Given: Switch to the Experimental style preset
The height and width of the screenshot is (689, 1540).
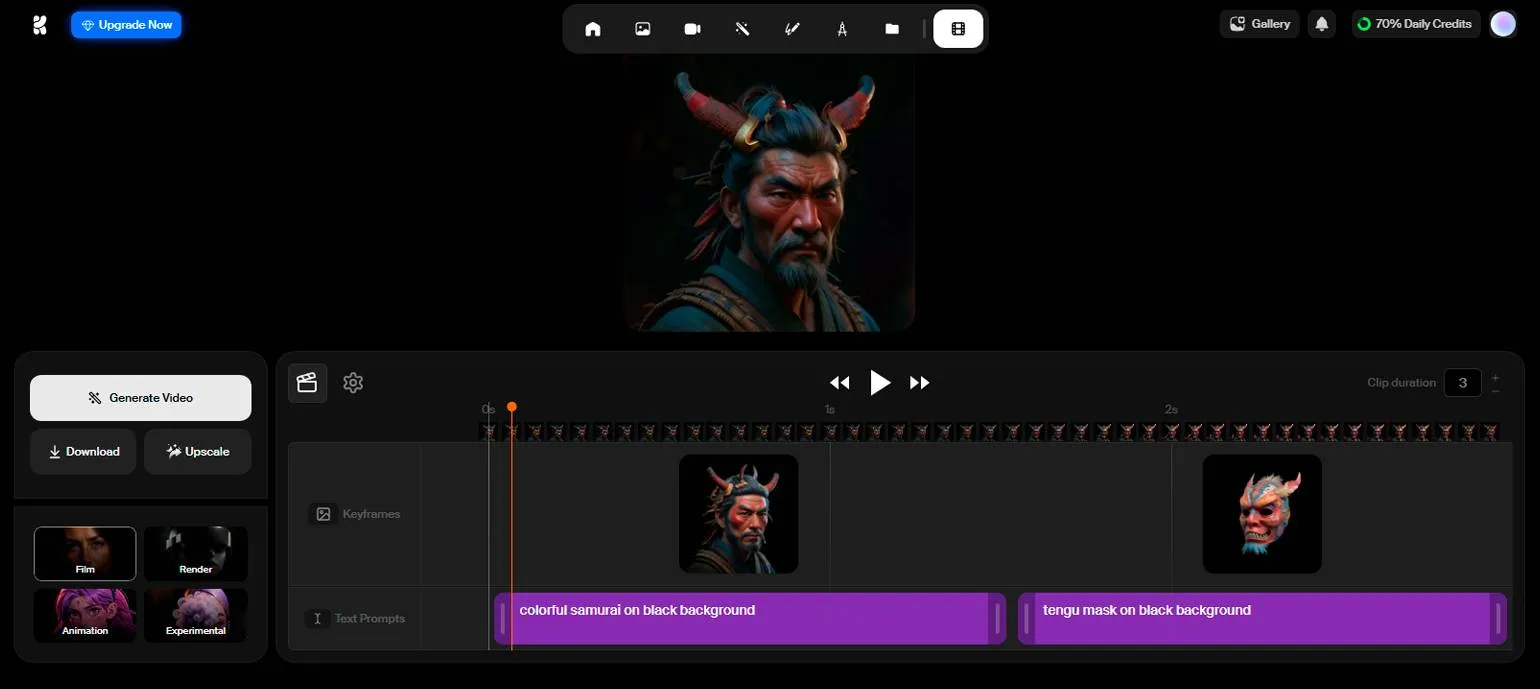Looking at the screenshot, I should (196, 615).
